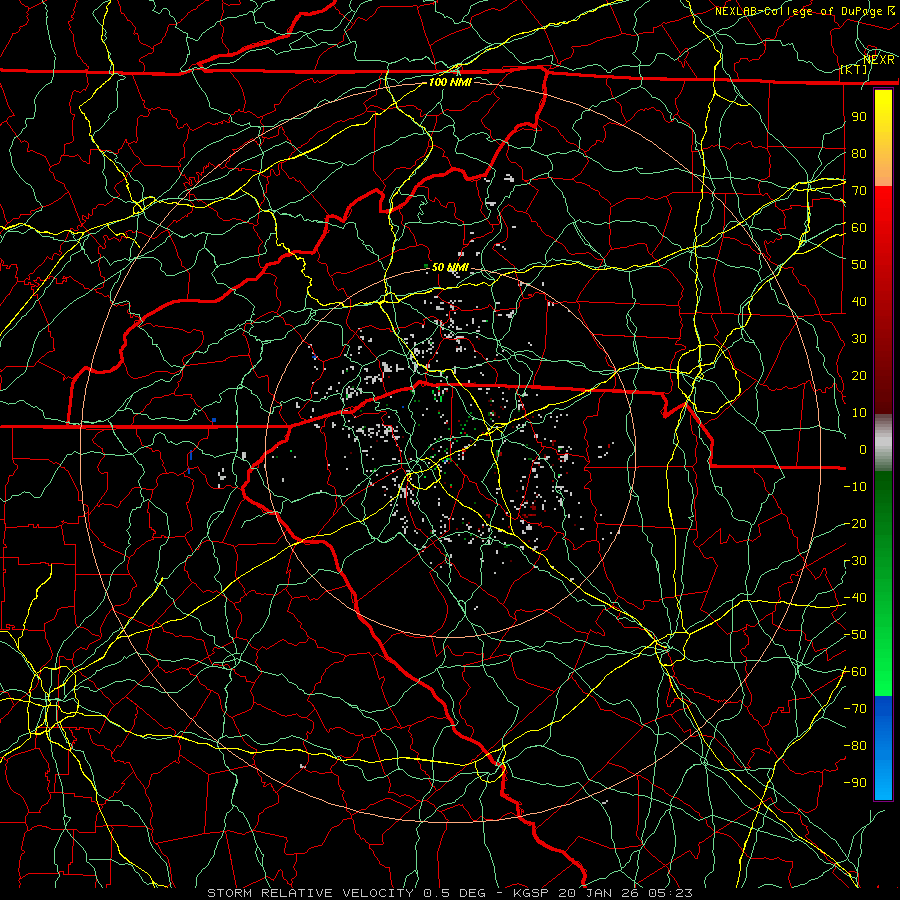The height and width of the screenshot is (900, 900).
Task: Click the orange 70-knot band on color scale
Action: coord(883,175)
